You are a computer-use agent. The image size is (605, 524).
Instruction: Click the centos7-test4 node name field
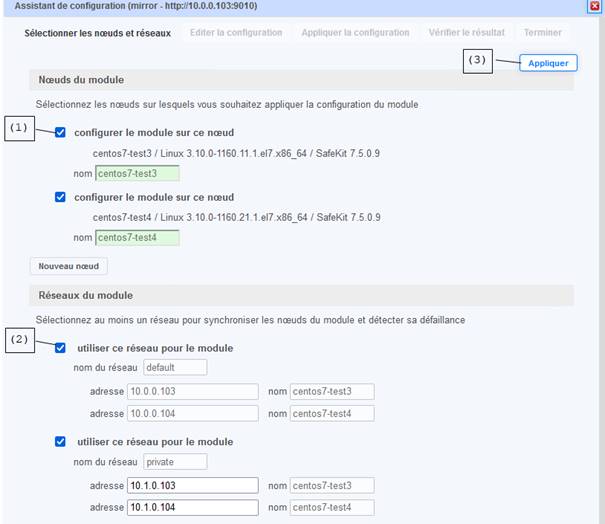(x=137, y=238)
